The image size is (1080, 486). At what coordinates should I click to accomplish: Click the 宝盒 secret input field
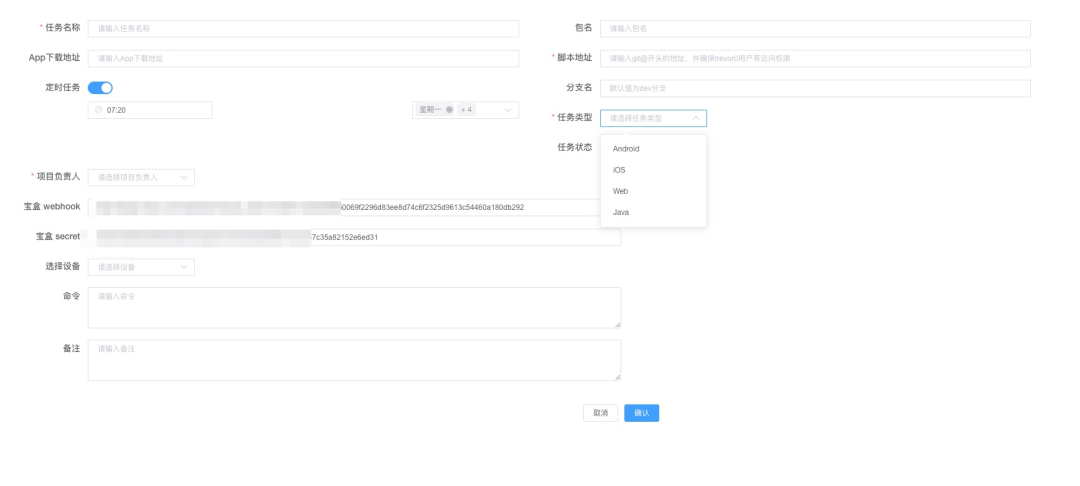(354, 237)
